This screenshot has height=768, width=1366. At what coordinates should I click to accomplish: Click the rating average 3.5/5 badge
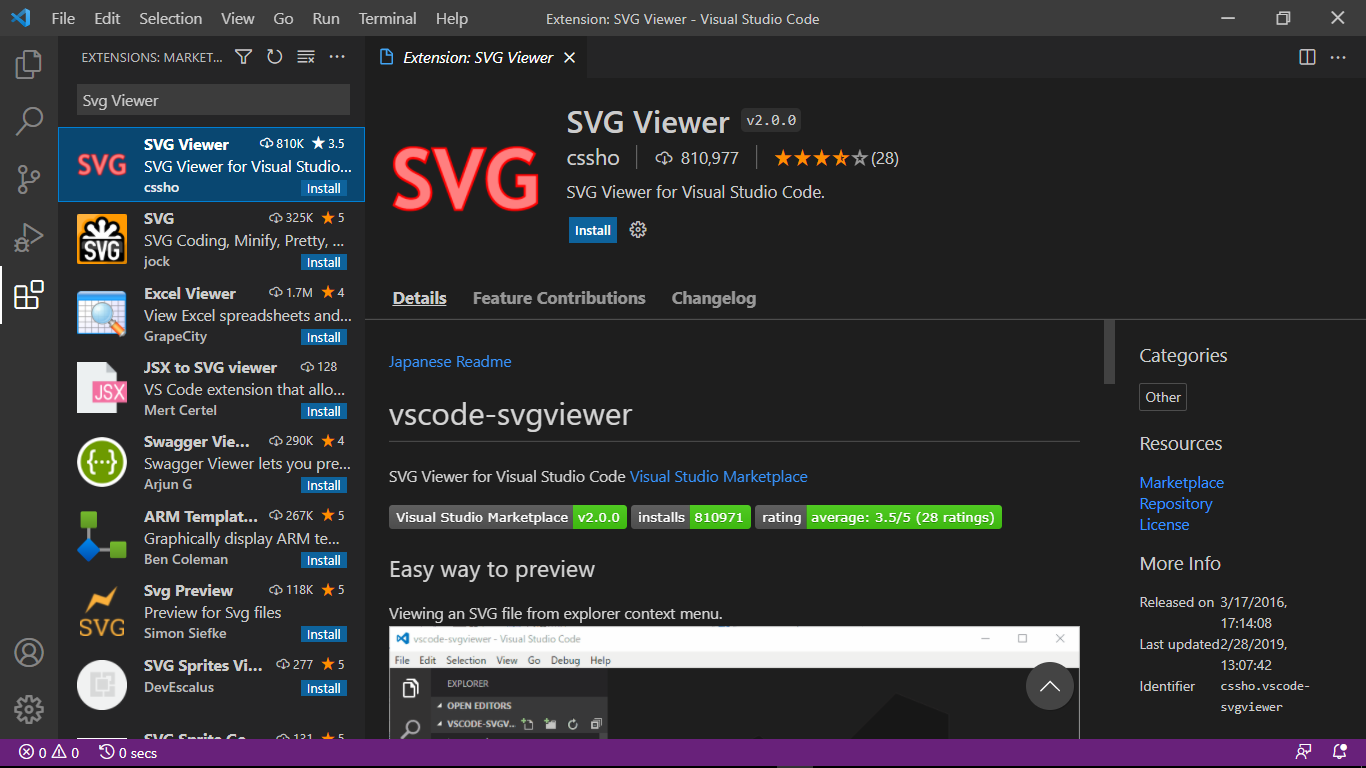(878, 517)
